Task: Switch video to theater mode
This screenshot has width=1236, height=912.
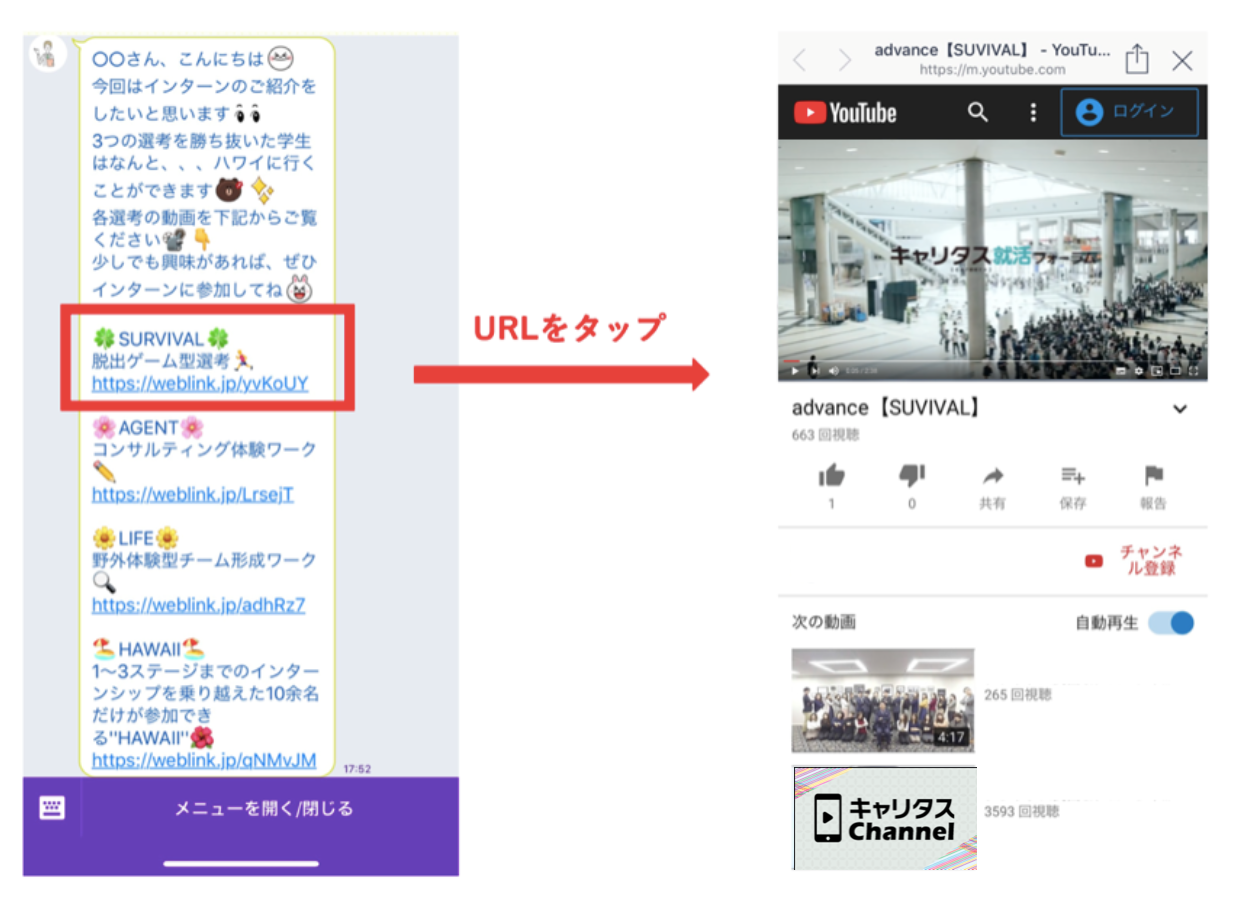Action: click(x=1175, y=371)
